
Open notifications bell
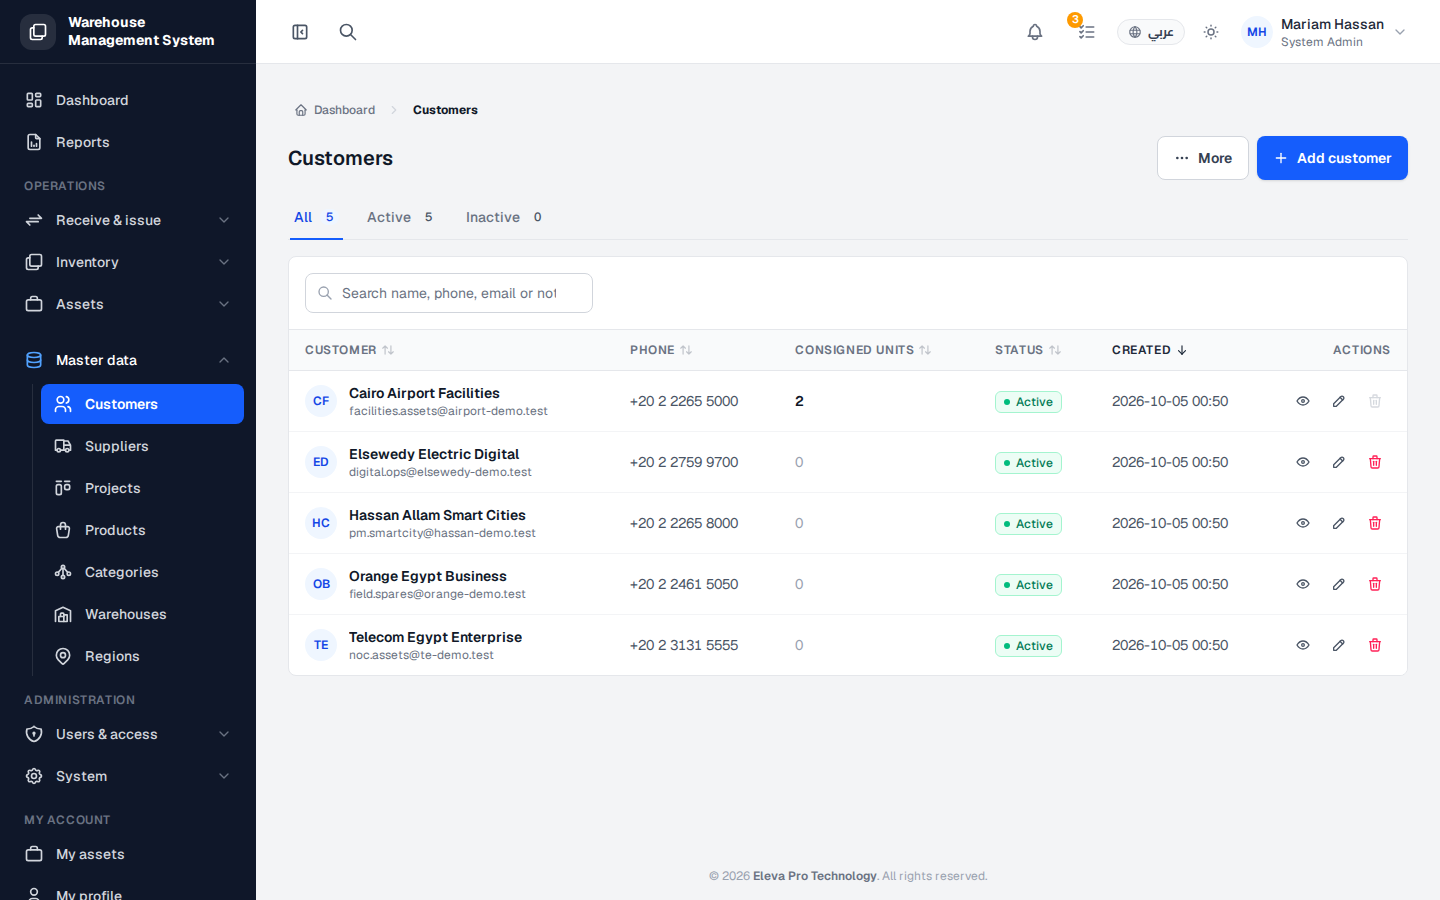[1035, 32]
